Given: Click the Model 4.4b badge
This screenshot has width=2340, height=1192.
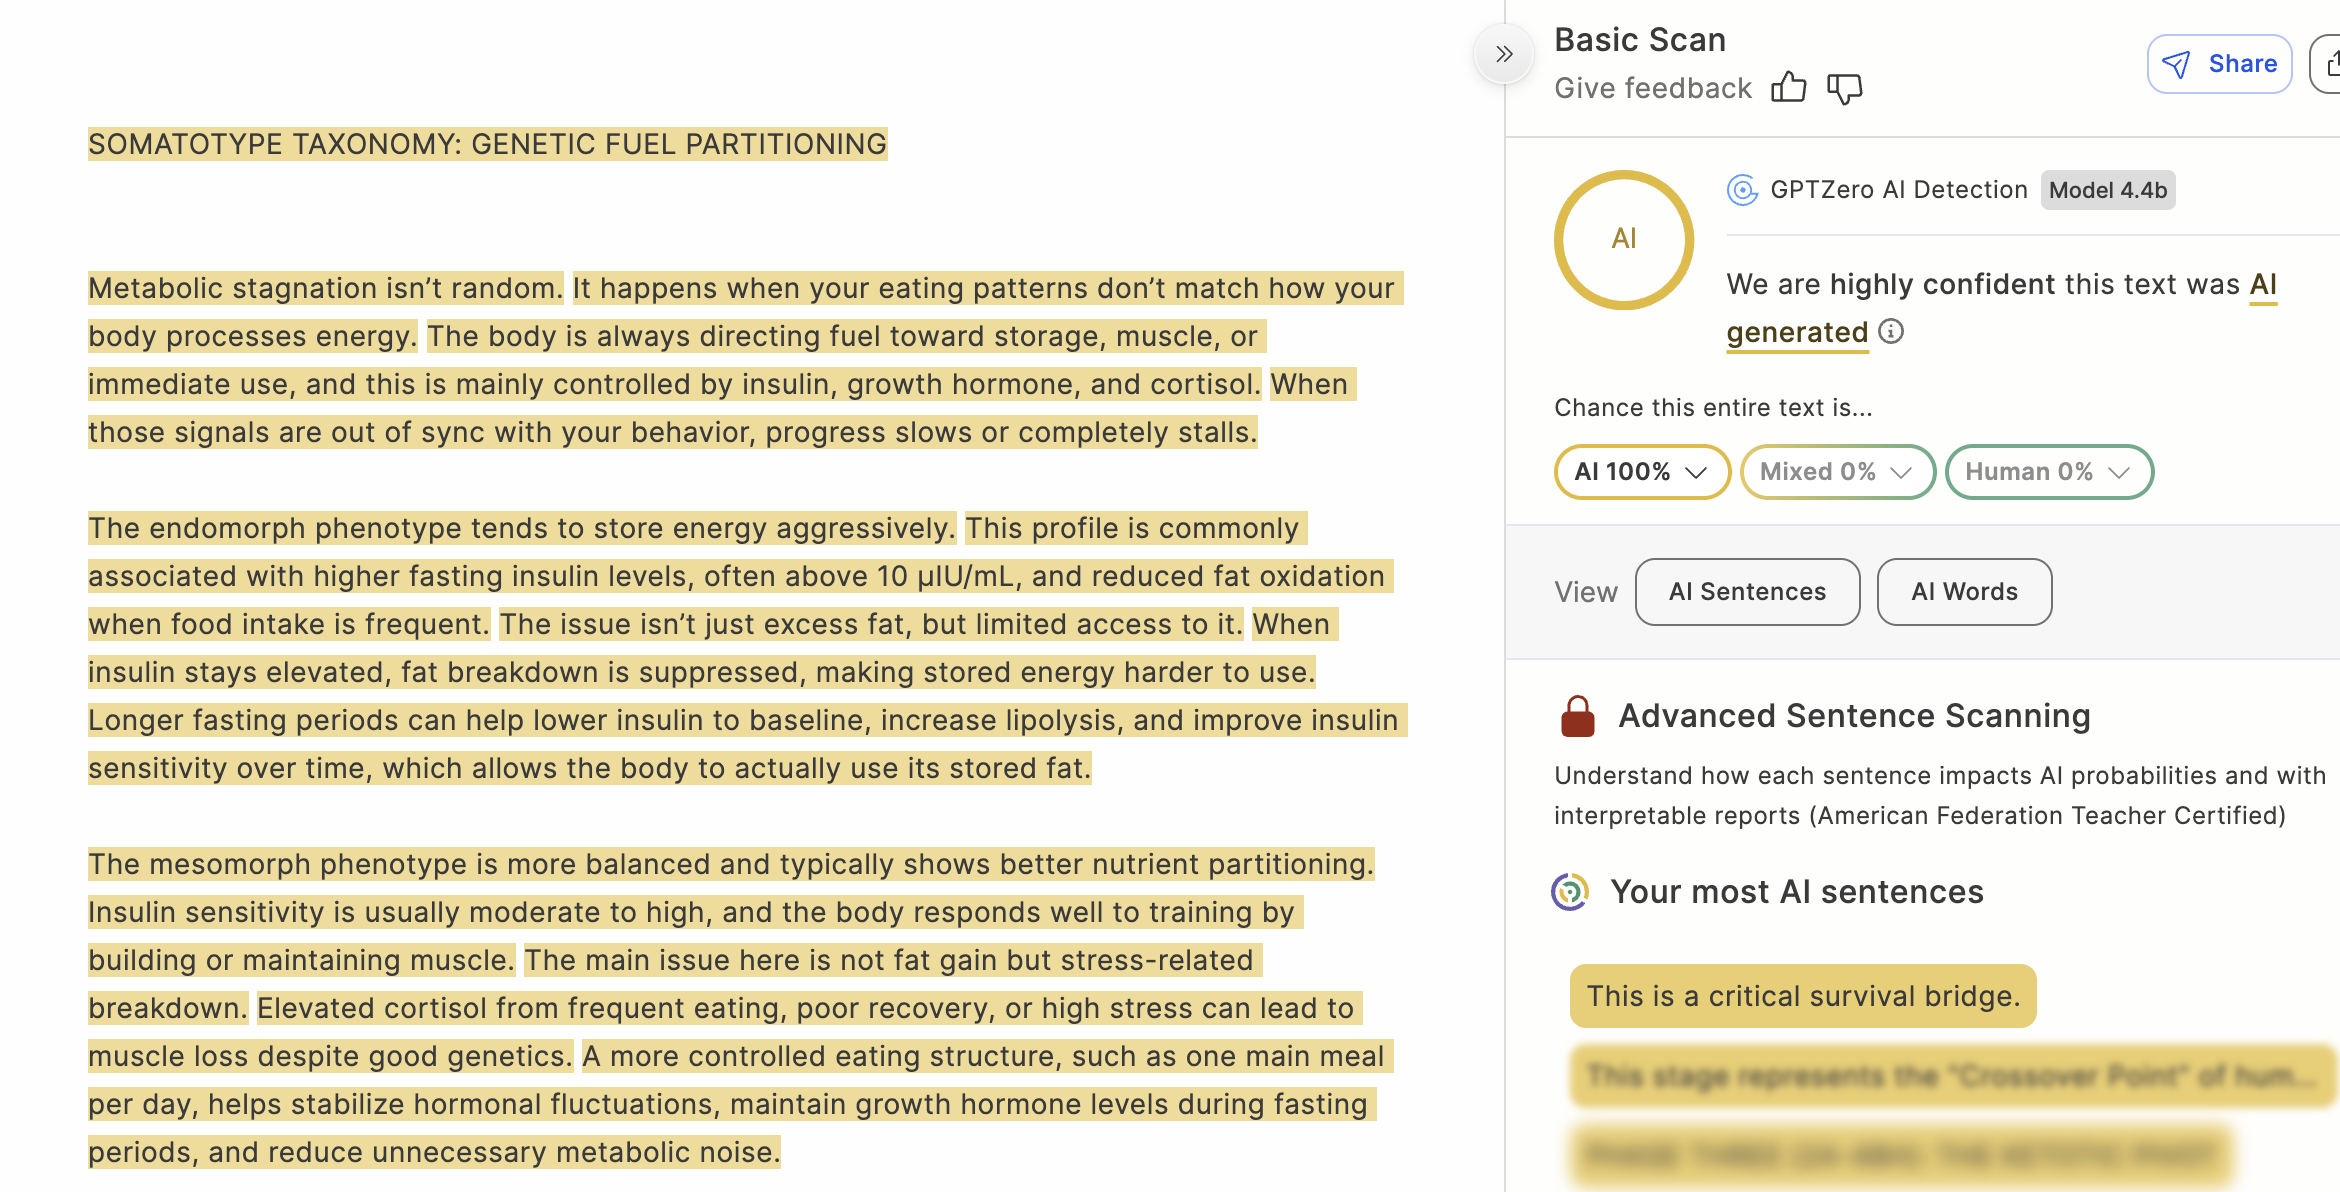Looking at the screenshot, I should [2108, 190].
